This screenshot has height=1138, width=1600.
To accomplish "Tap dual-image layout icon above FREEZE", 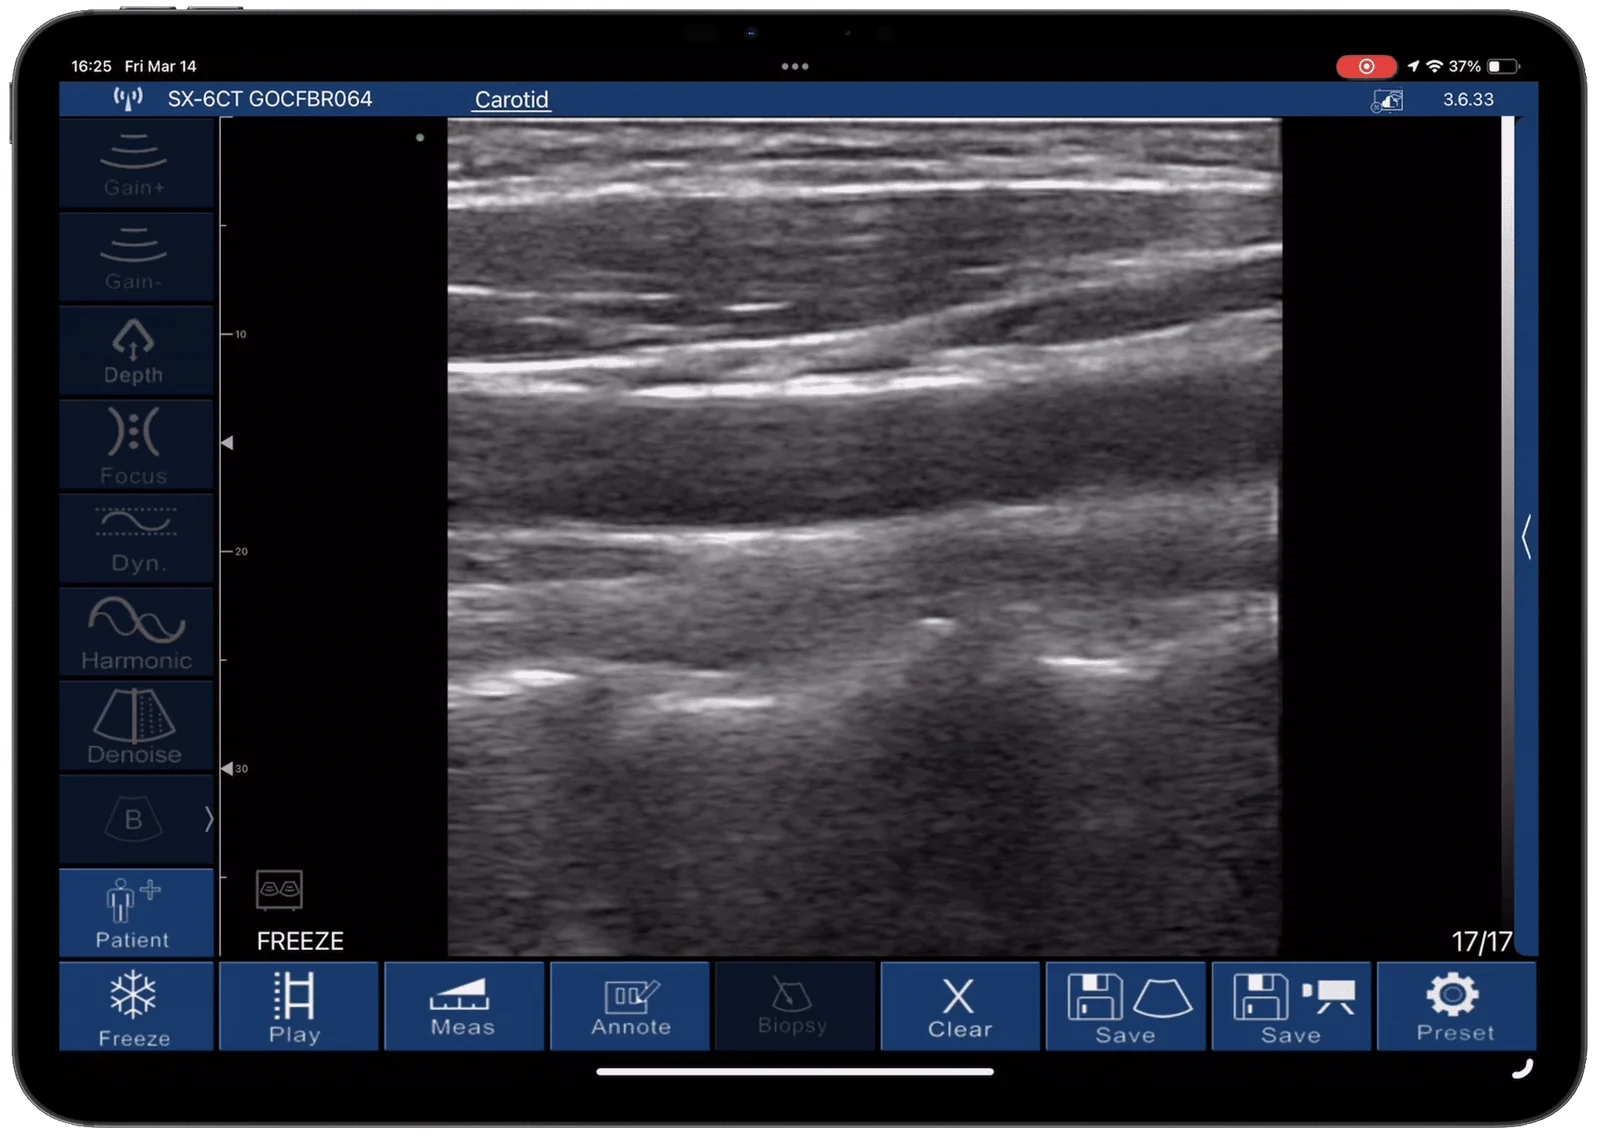I will tap(279, 889).
